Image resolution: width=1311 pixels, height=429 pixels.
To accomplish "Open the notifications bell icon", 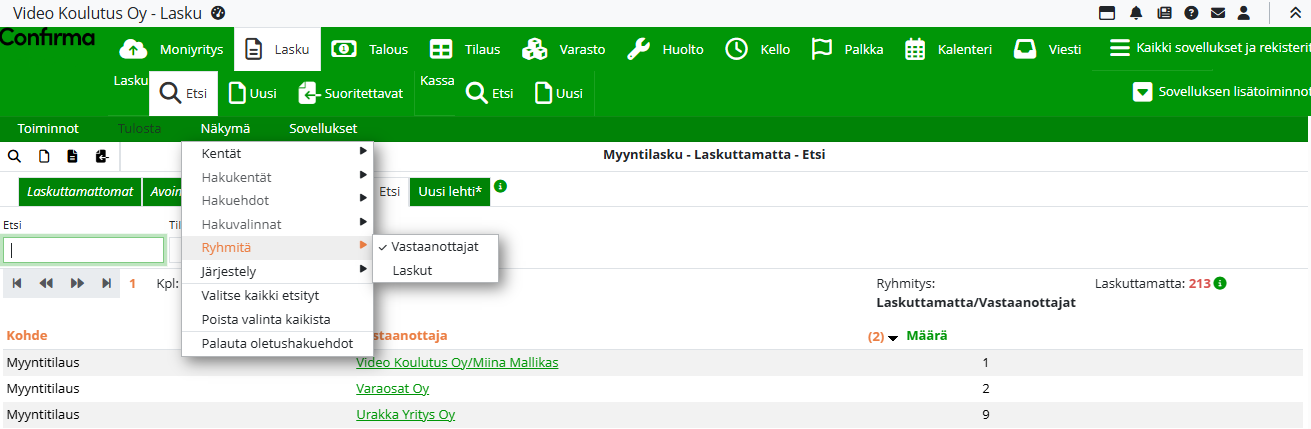I will [1136, 13].
